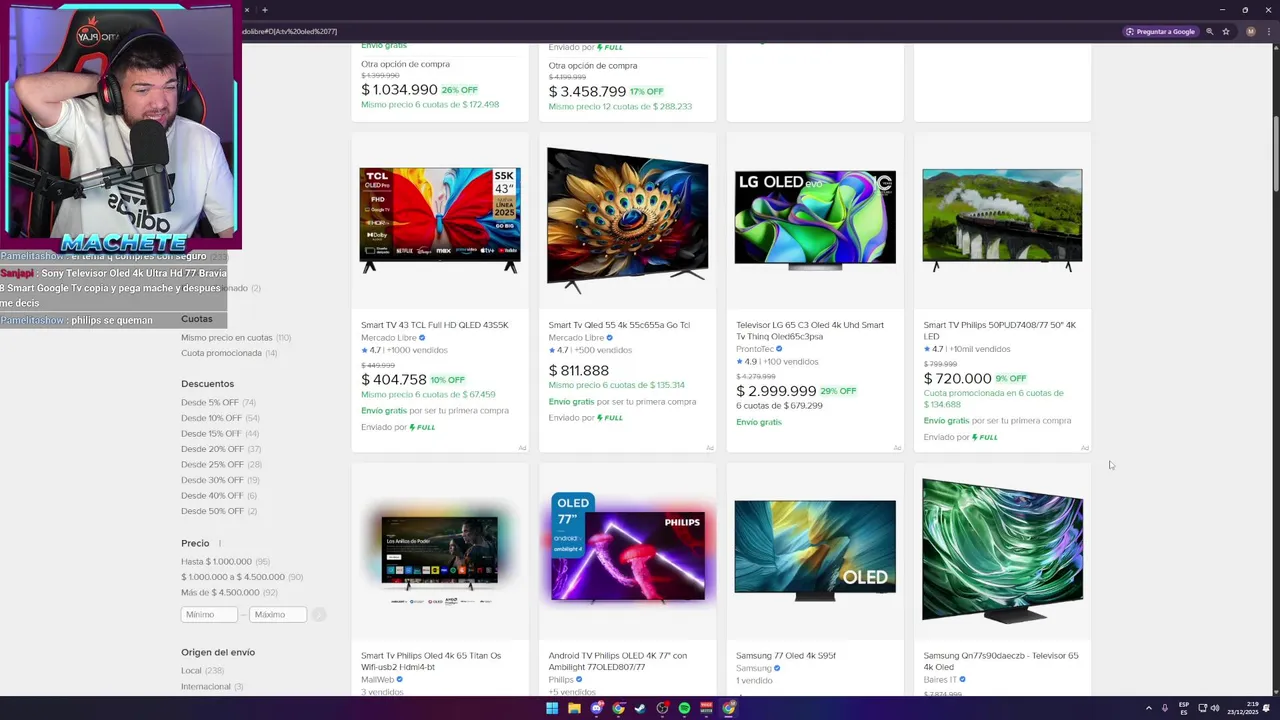The height and width of the screenshot is (720, 1280).
Task: Open the clock showing 2:19
Action: pyautogui.click(x=1243, y=708)
